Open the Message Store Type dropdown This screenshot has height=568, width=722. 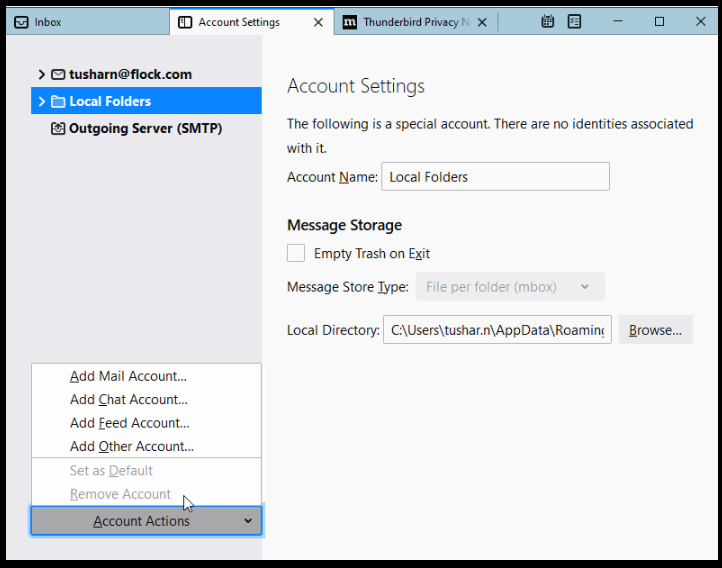(x=510, y=287)
